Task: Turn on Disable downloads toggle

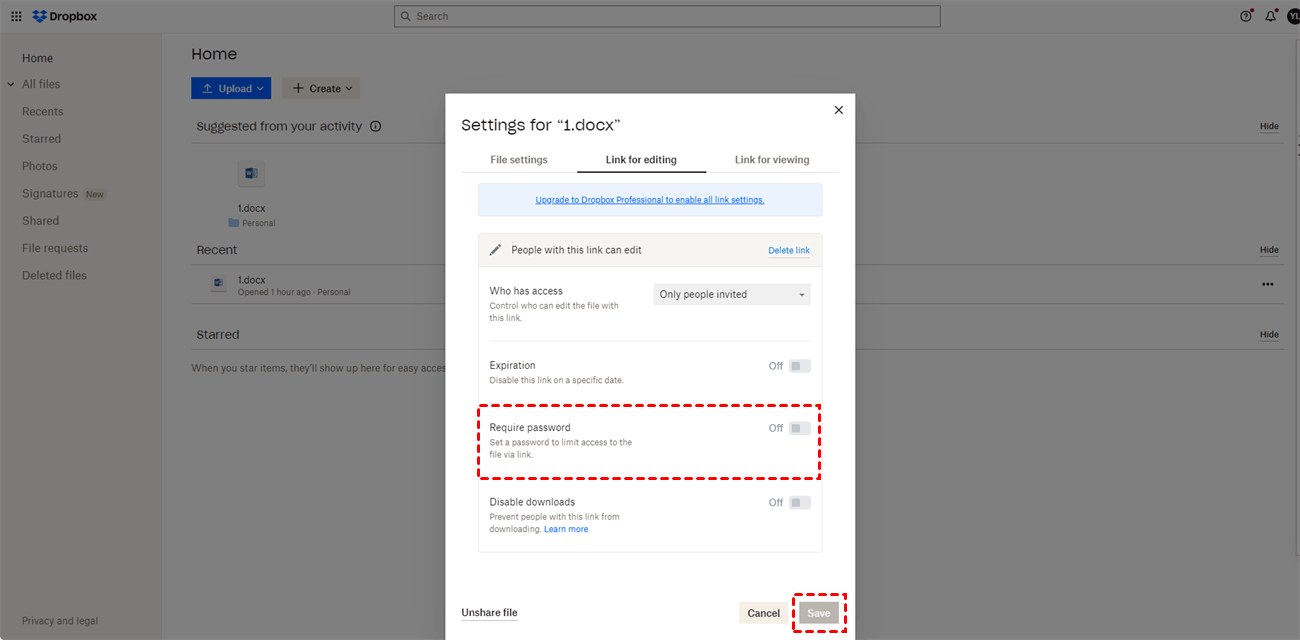Action: [x=799, y=503]
